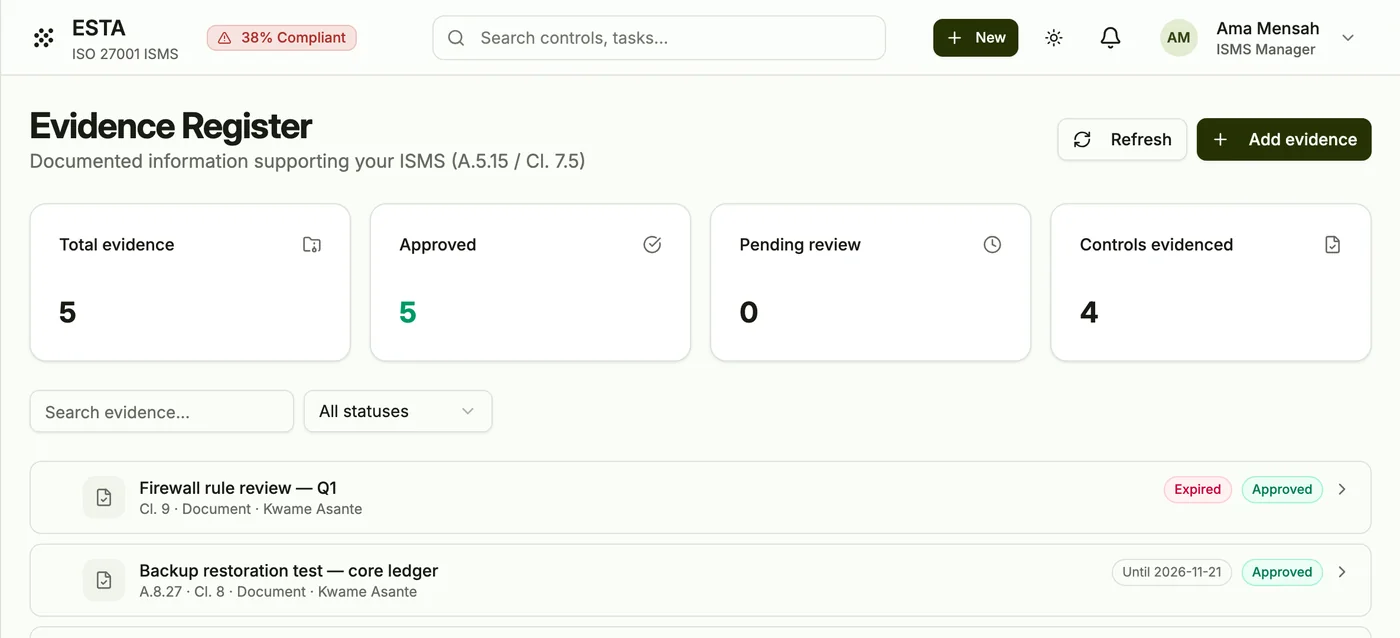
Task: Select the Total evidence card
Action: pyautogui.click(x=190, y=282)
